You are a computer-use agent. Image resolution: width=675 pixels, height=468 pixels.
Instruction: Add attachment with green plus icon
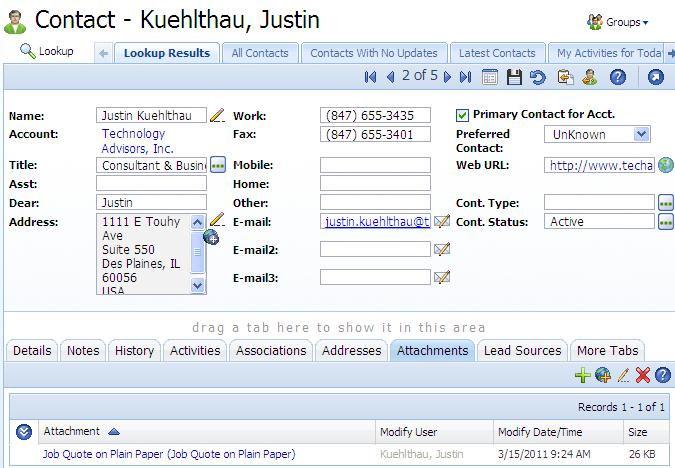[582, 375]
